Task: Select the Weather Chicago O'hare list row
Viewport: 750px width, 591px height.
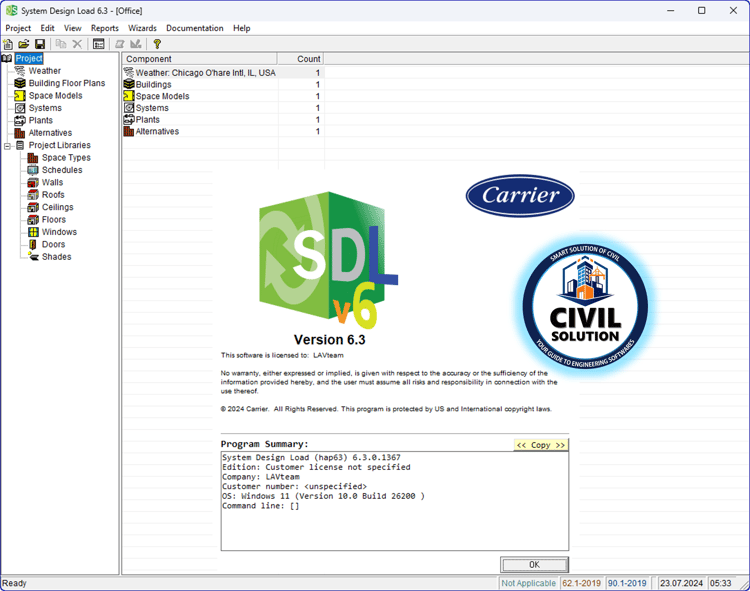Action: point(223,73)
